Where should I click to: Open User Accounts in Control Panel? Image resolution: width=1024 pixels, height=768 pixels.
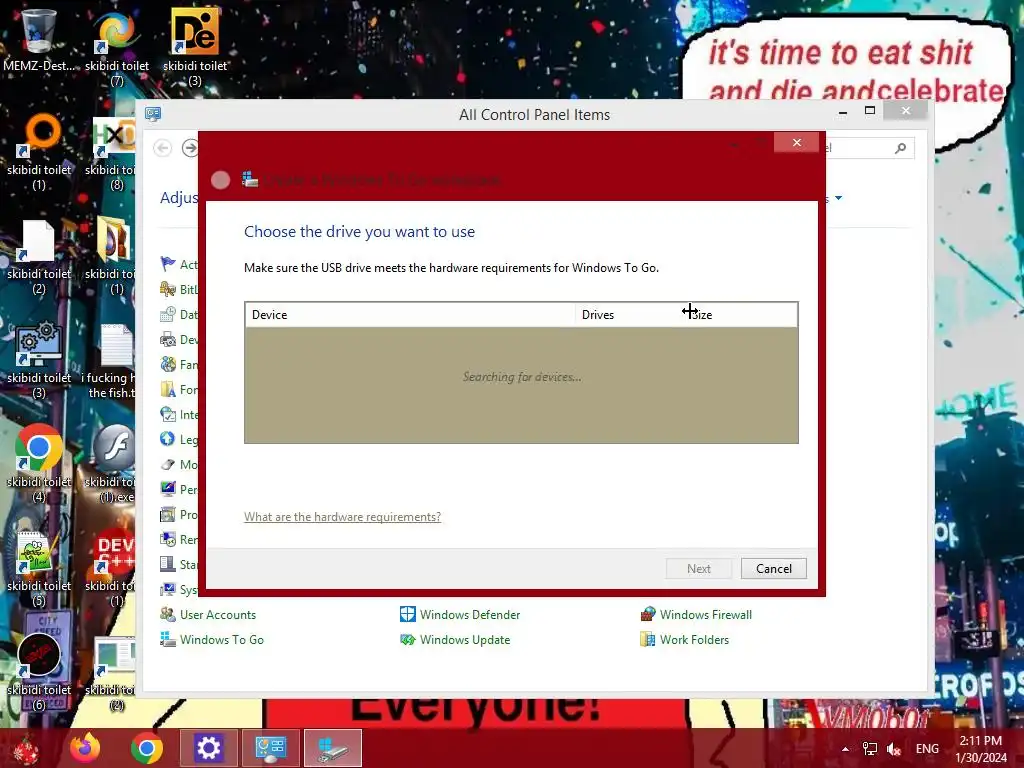217,615
